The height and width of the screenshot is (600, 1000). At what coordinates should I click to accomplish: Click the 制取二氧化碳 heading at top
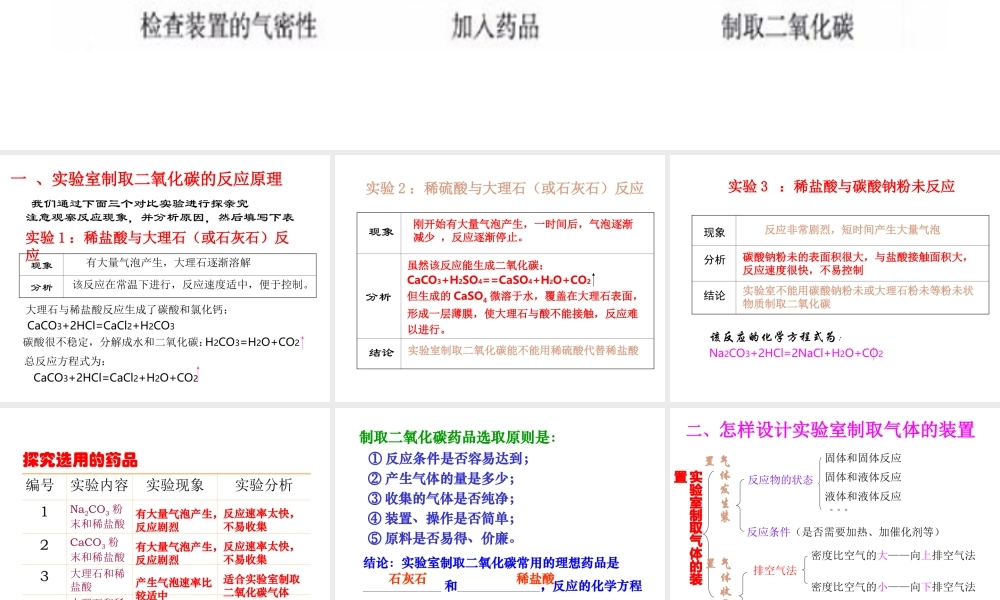pos(788,27)
